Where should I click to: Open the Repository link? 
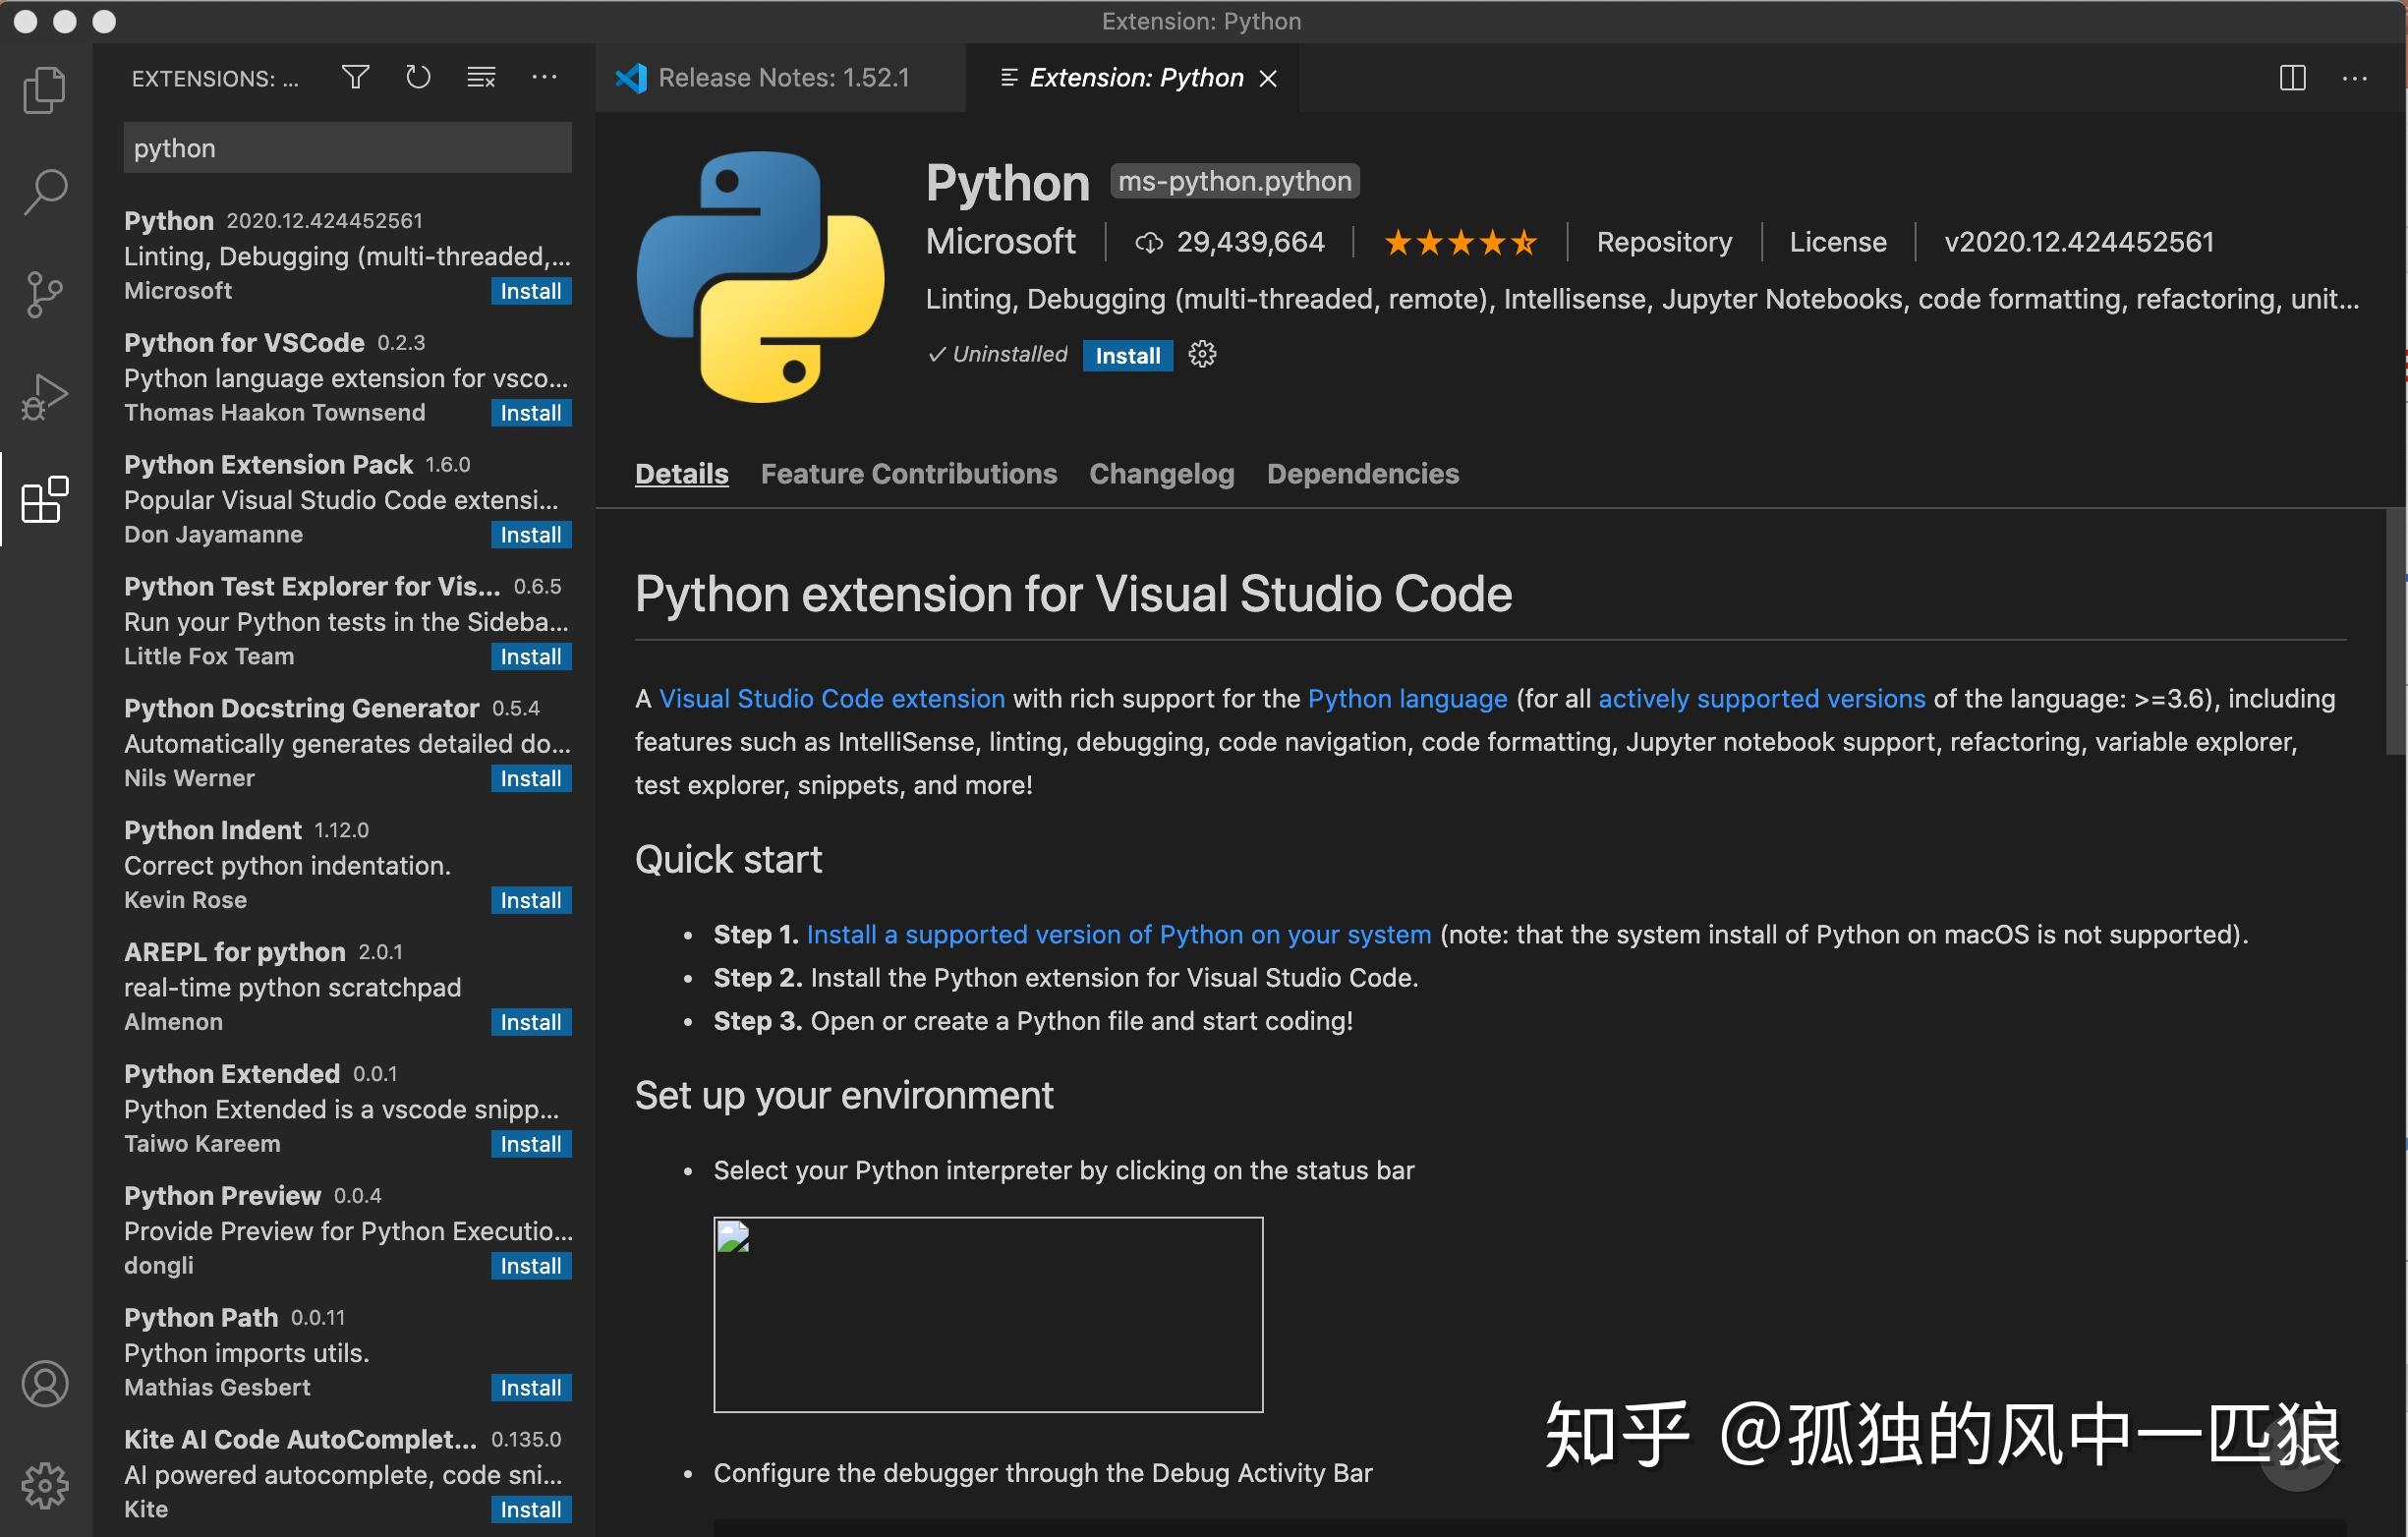pyautogui.click(x=1663, y=241)
